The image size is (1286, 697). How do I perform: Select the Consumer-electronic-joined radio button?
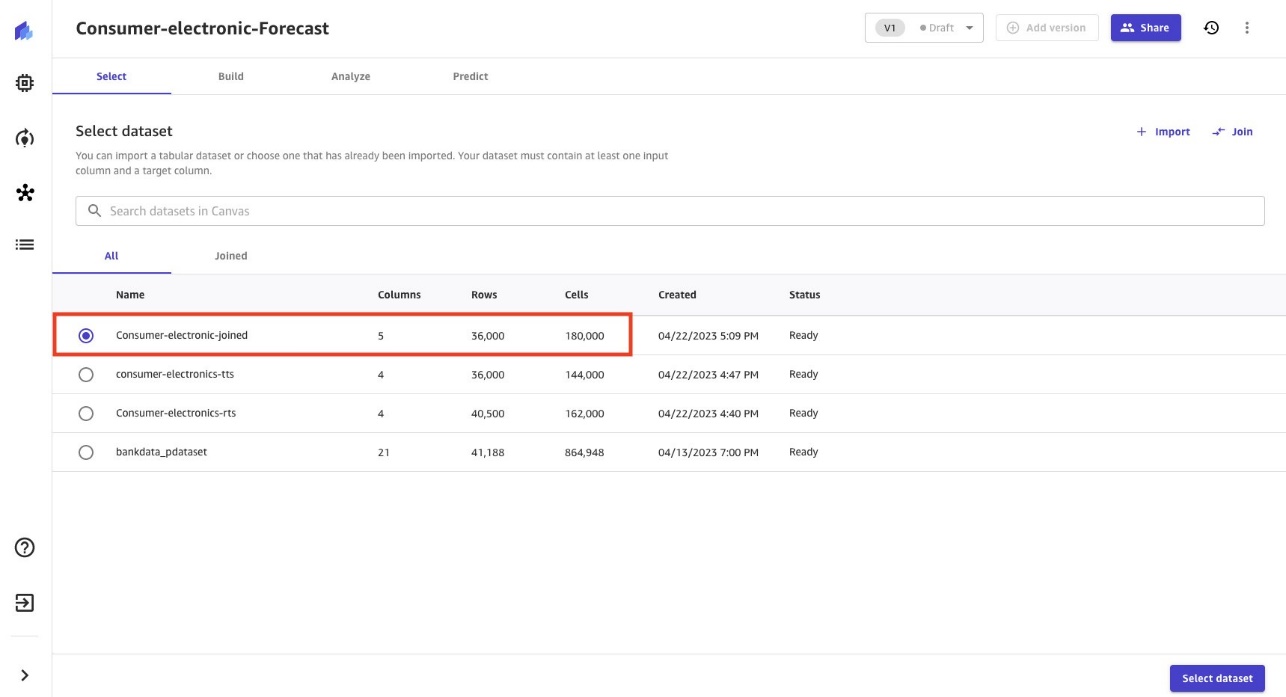click(x=86, y=336)
